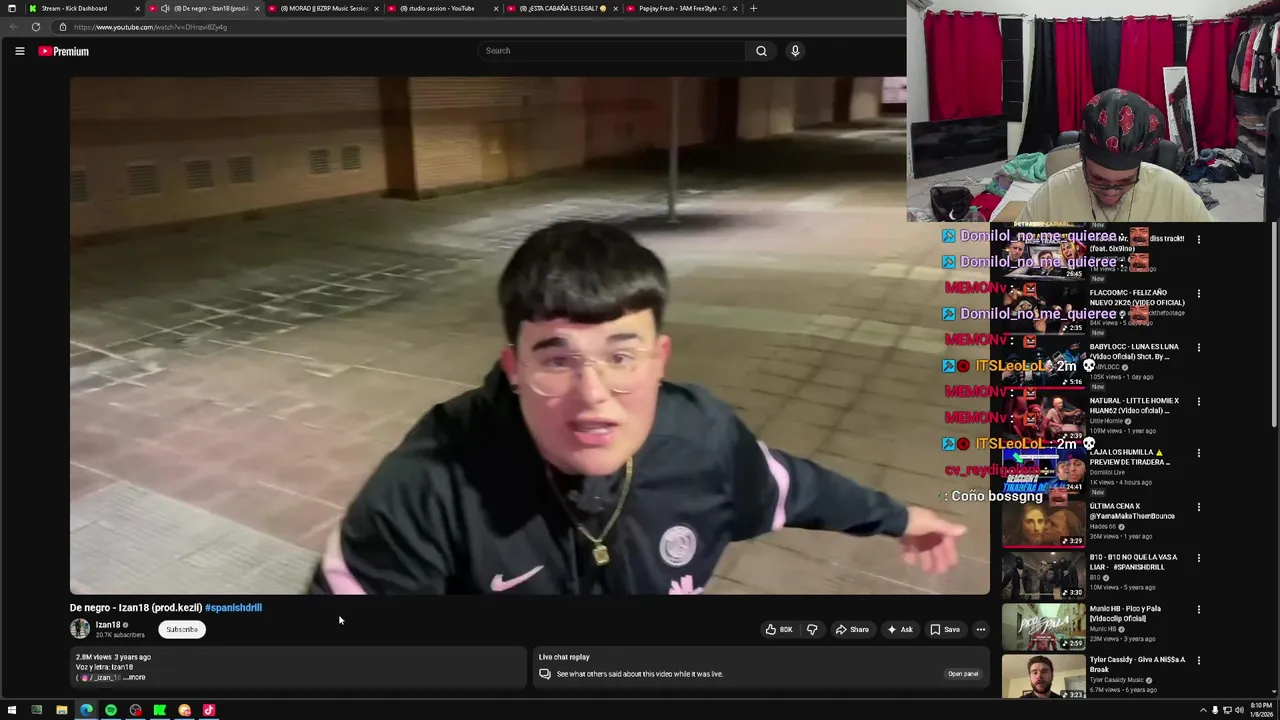Open a new browser tab

coord(753,8)
